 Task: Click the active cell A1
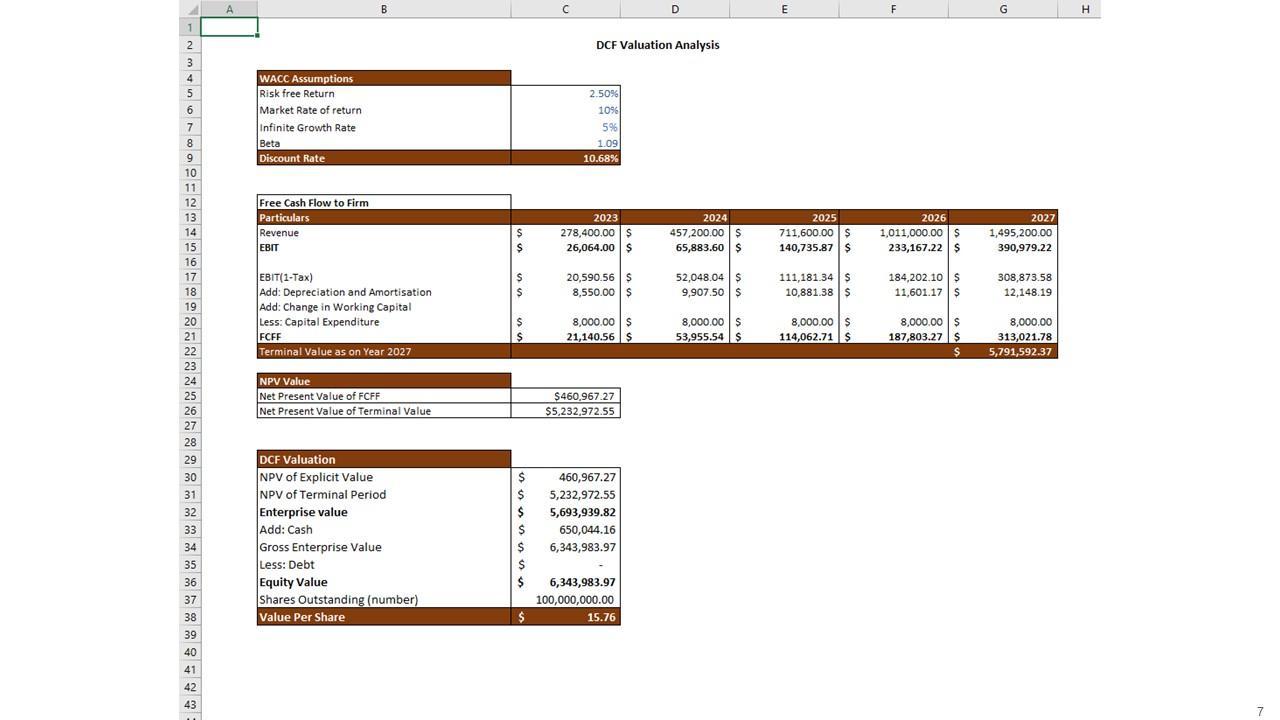coord(229,27)
